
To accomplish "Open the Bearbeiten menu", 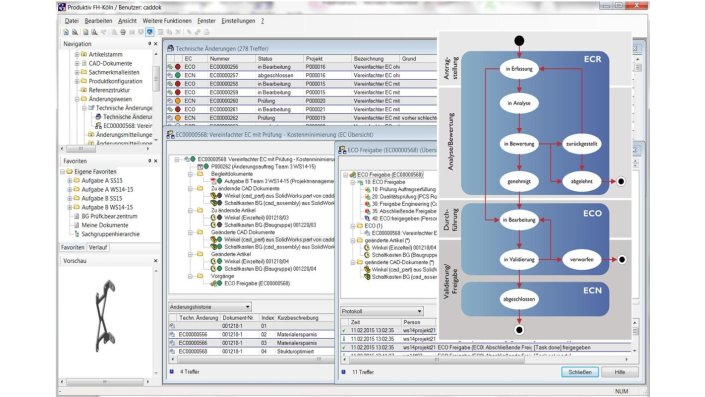I will pyautogui.click(x=98, y=21).
